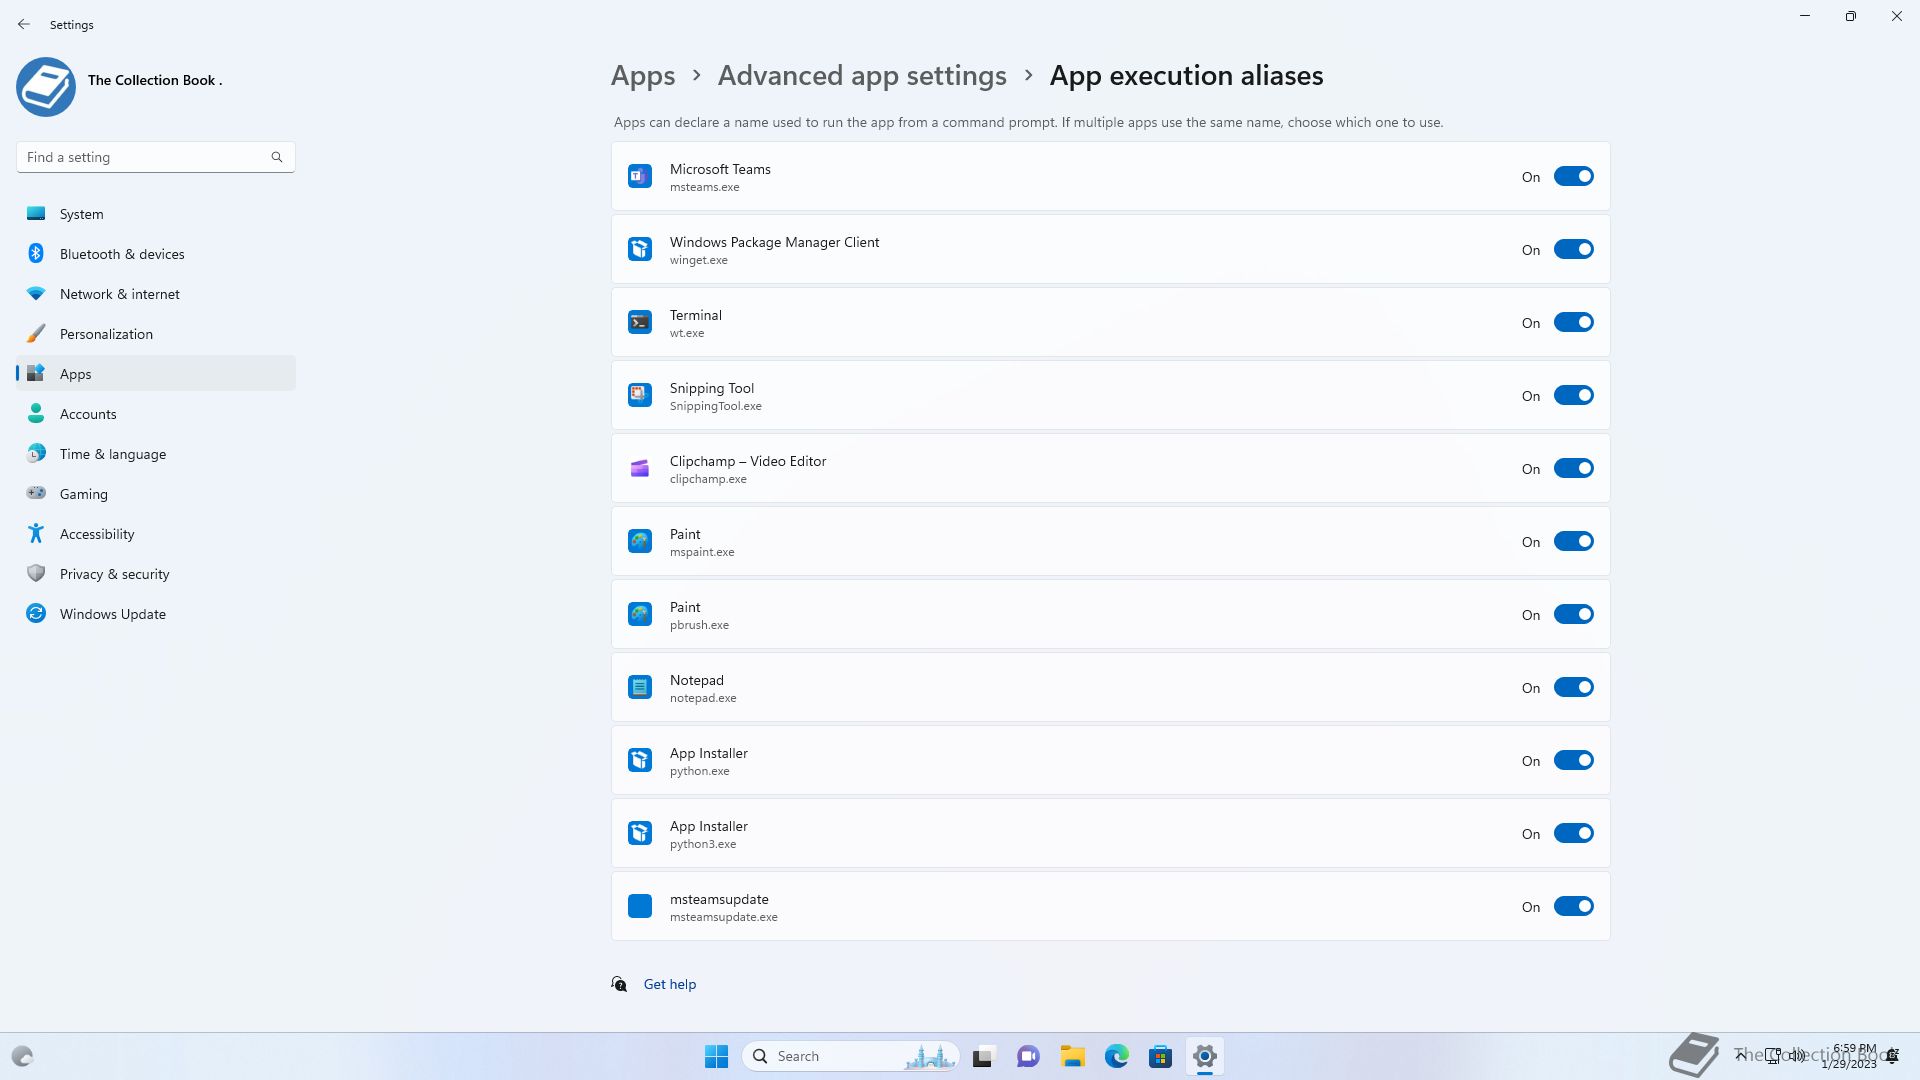Go to Network & internet settings

[156, 294]
